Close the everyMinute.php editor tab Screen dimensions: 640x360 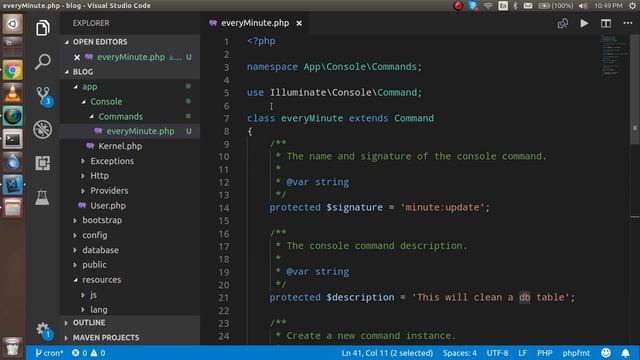[299, 23]
